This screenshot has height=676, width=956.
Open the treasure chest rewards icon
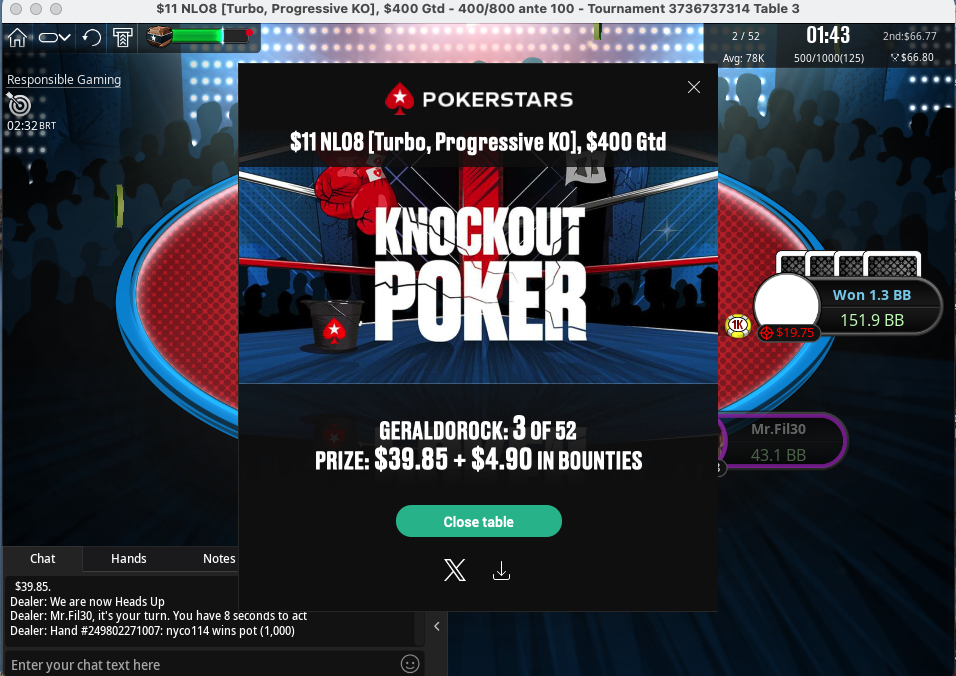159,37
